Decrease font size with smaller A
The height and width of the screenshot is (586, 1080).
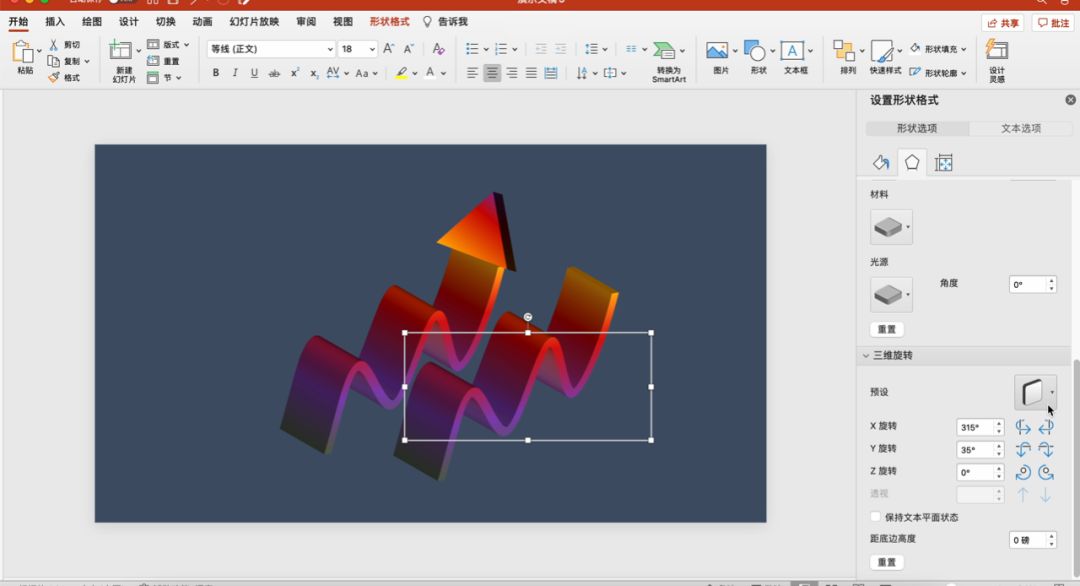click(408, 48)
